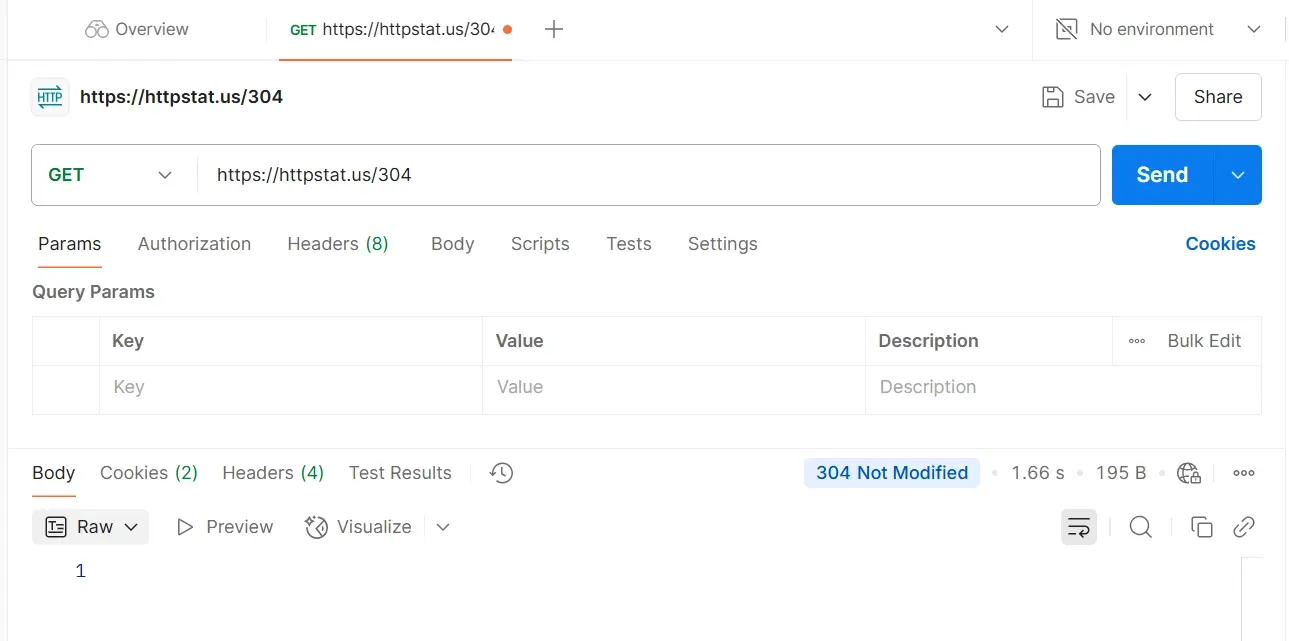This screenshot has width=1289, height=641.
Task: Open the Tests tab
Action: [629, 244]
